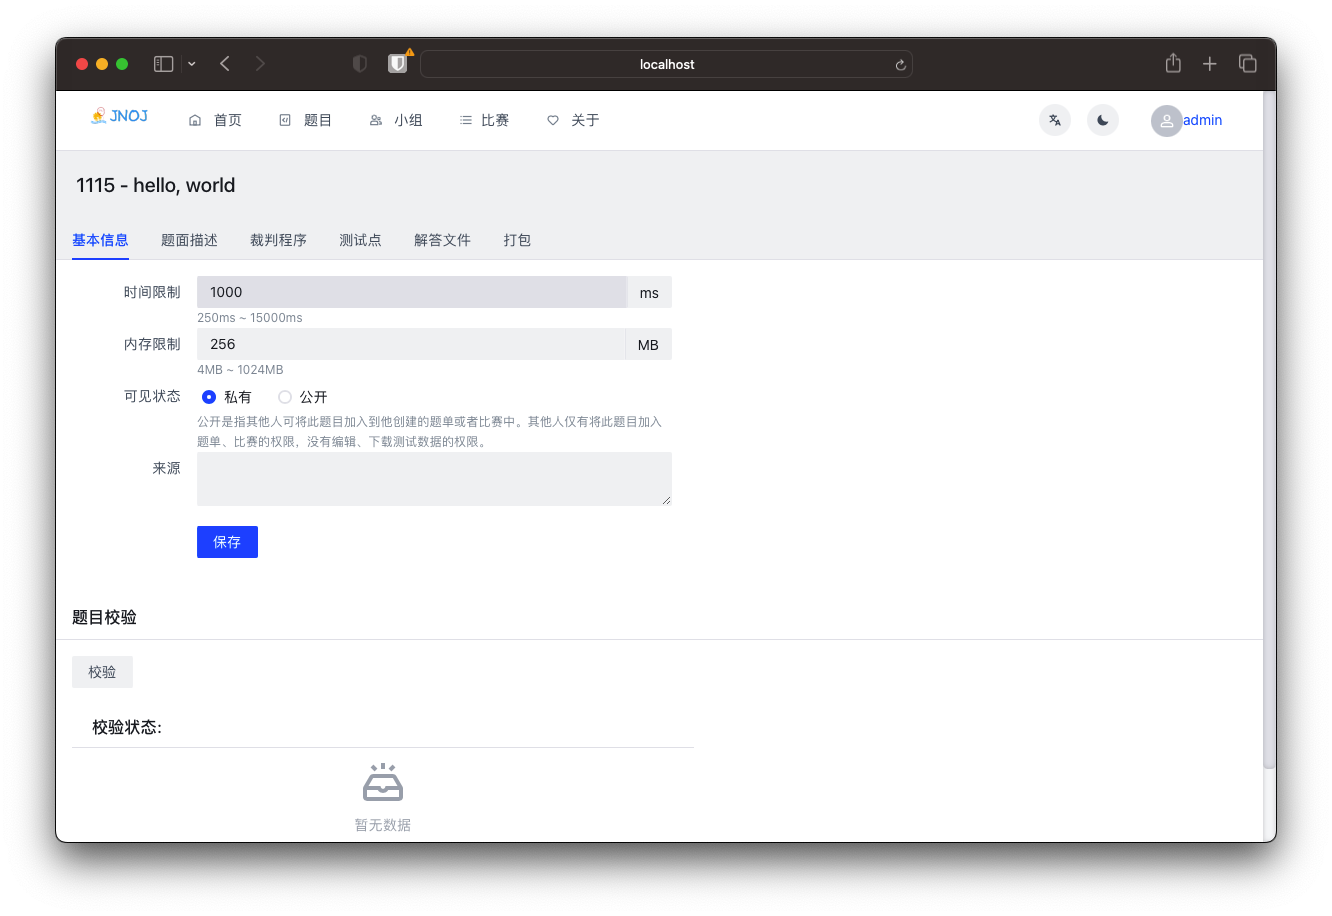
Task: Click the 暂无数据 empty inbox icon
Action: (383, 783)
